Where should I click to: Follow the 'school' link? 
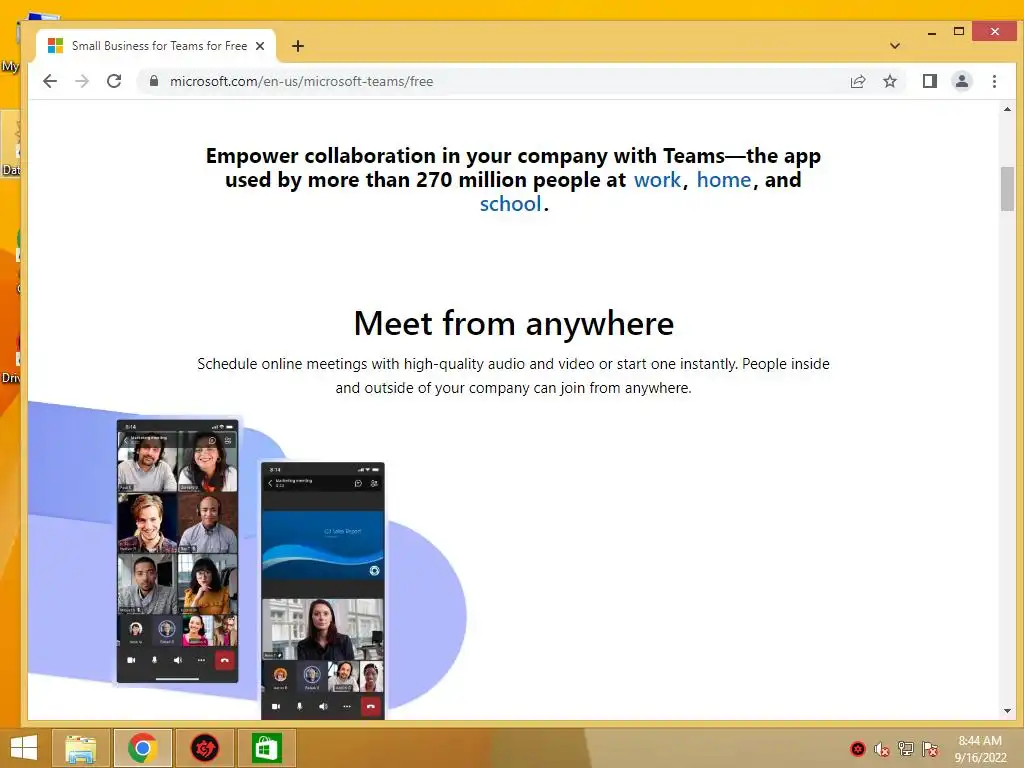pyautogui.click(x=511, y=204)
